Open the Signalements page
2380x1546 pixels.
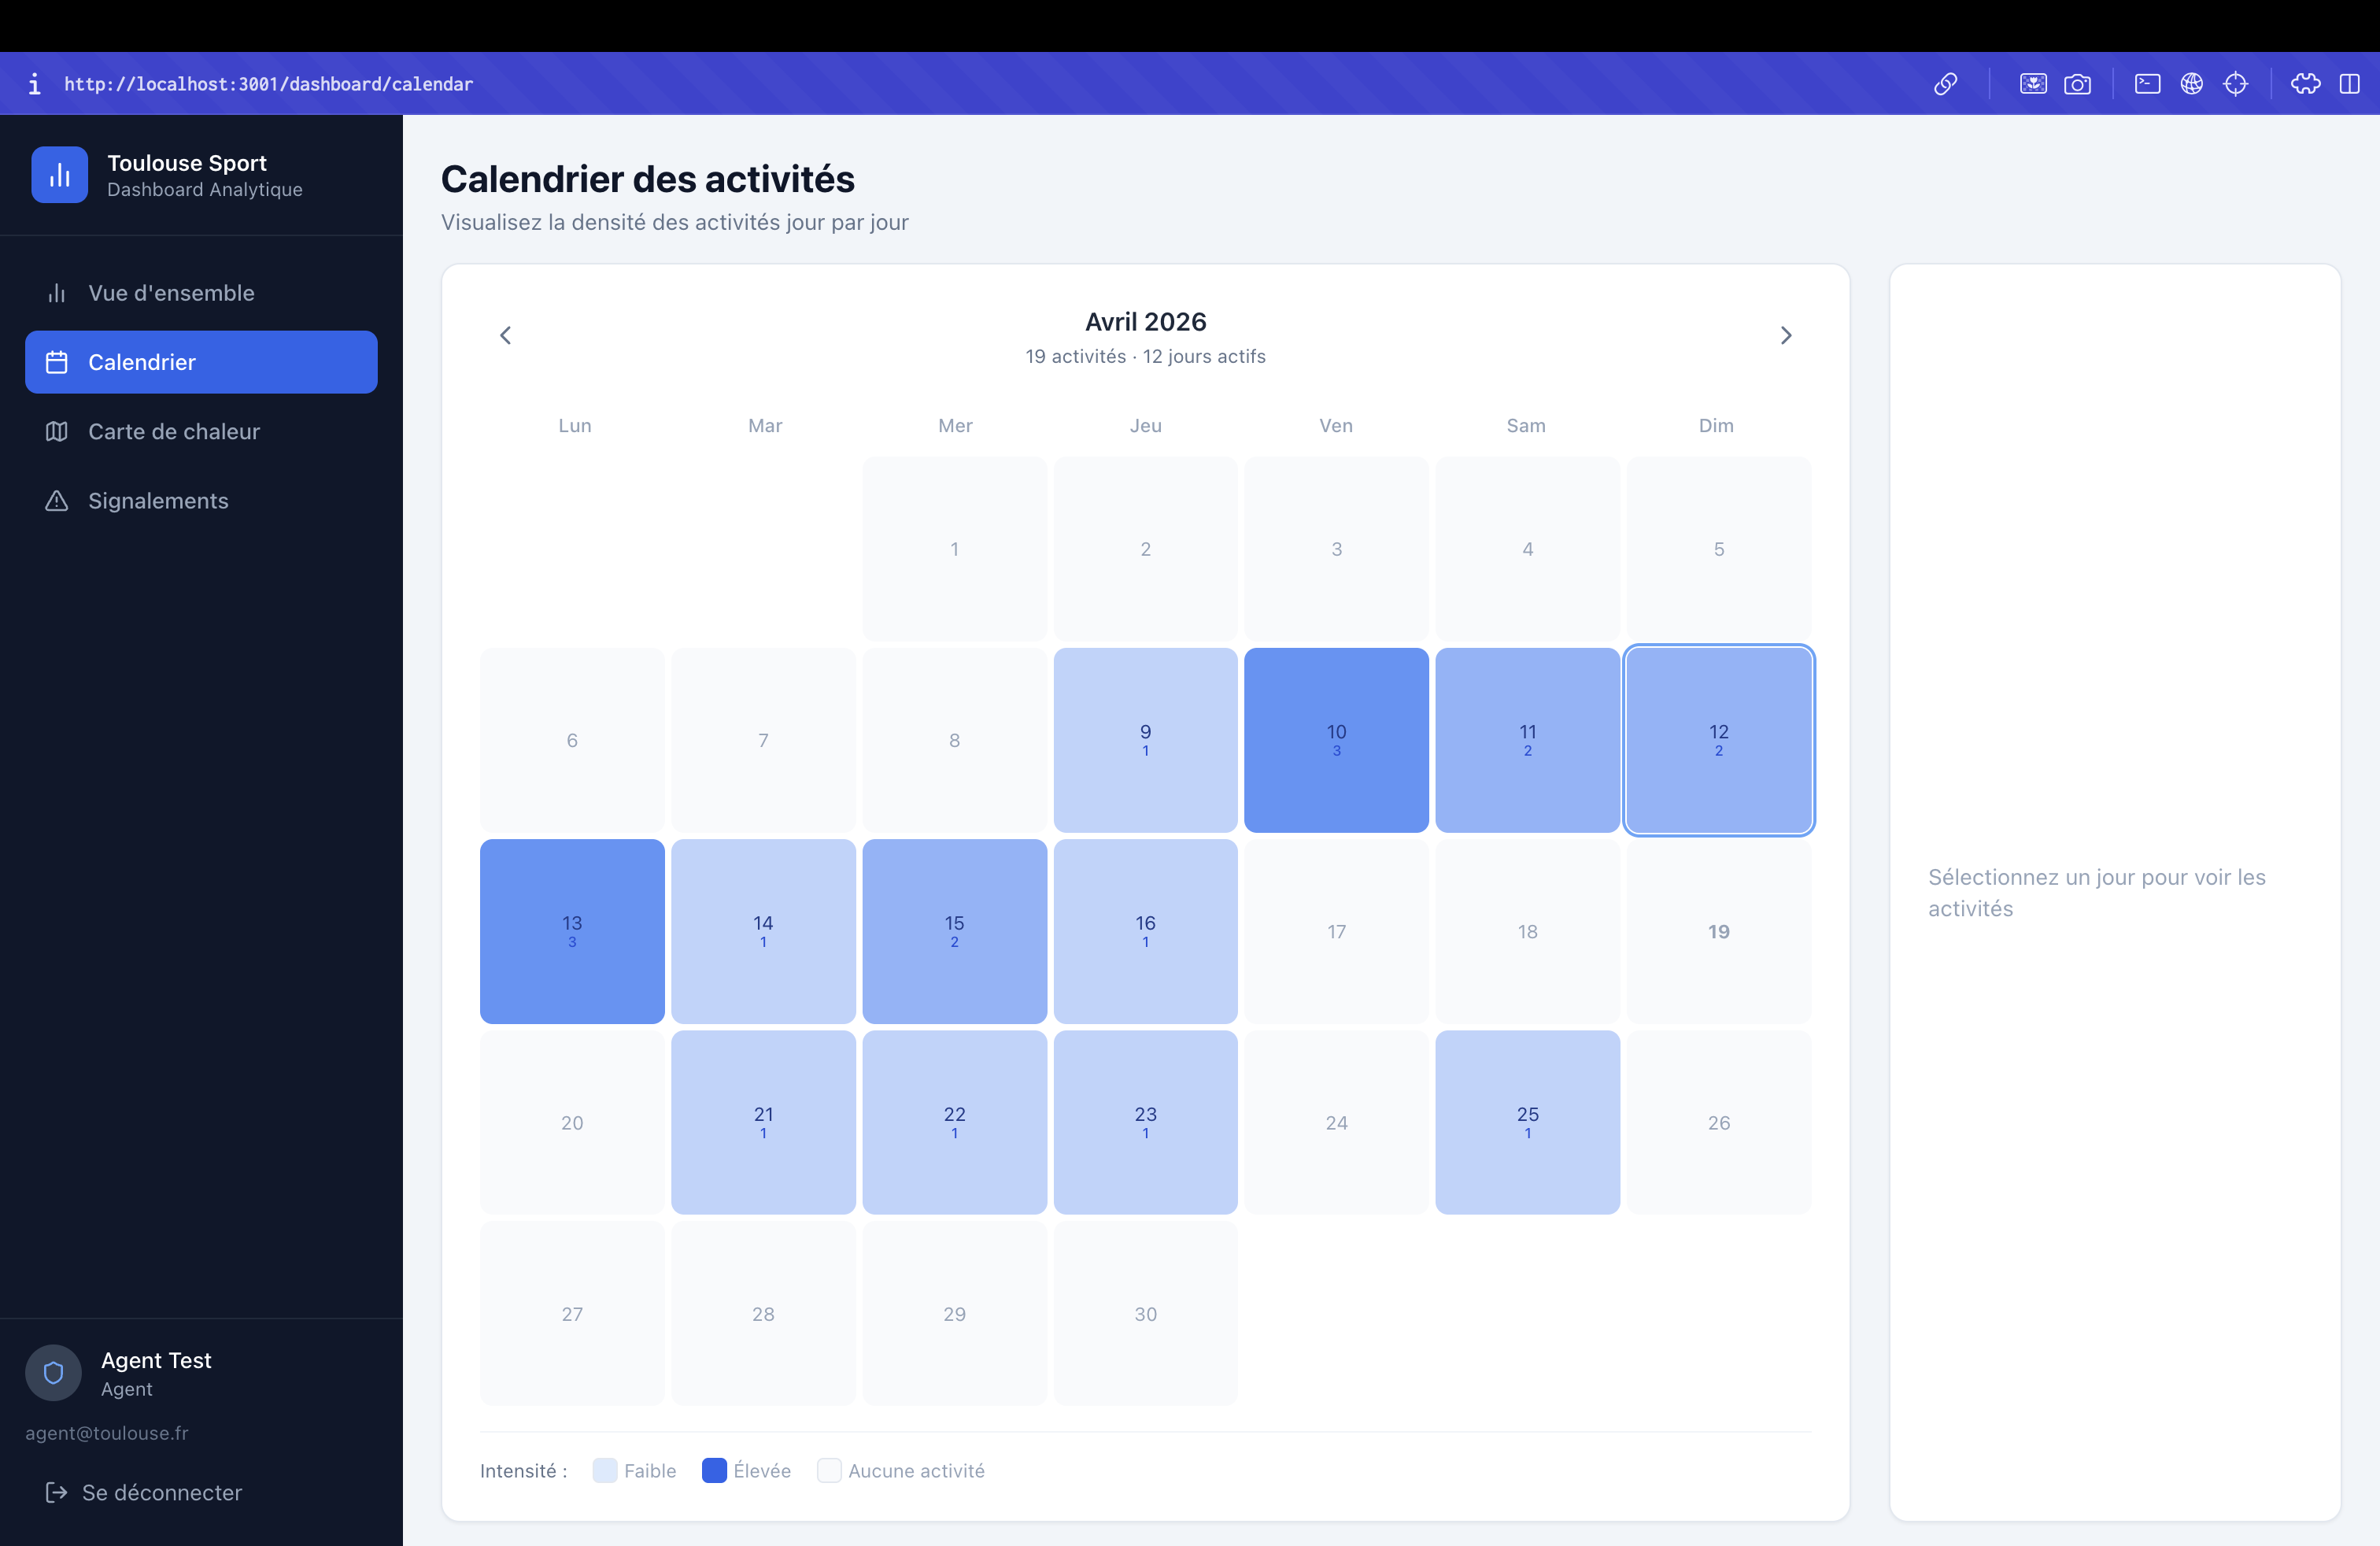click(x=201, y=501)
